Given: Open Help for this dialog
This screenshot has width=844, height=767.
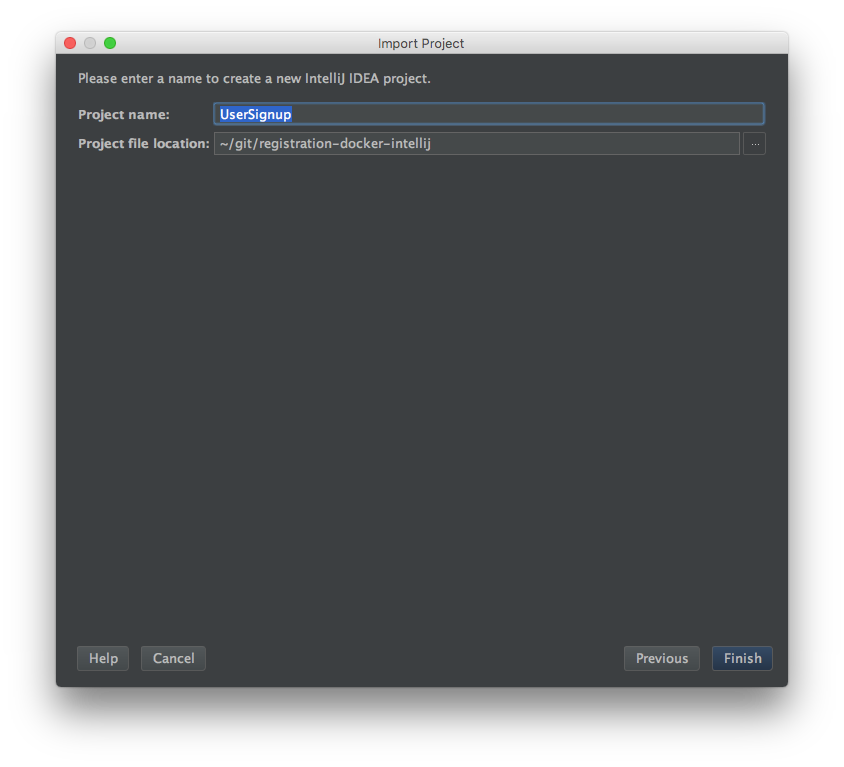Looking at the screenshot, I should (103, 658).
